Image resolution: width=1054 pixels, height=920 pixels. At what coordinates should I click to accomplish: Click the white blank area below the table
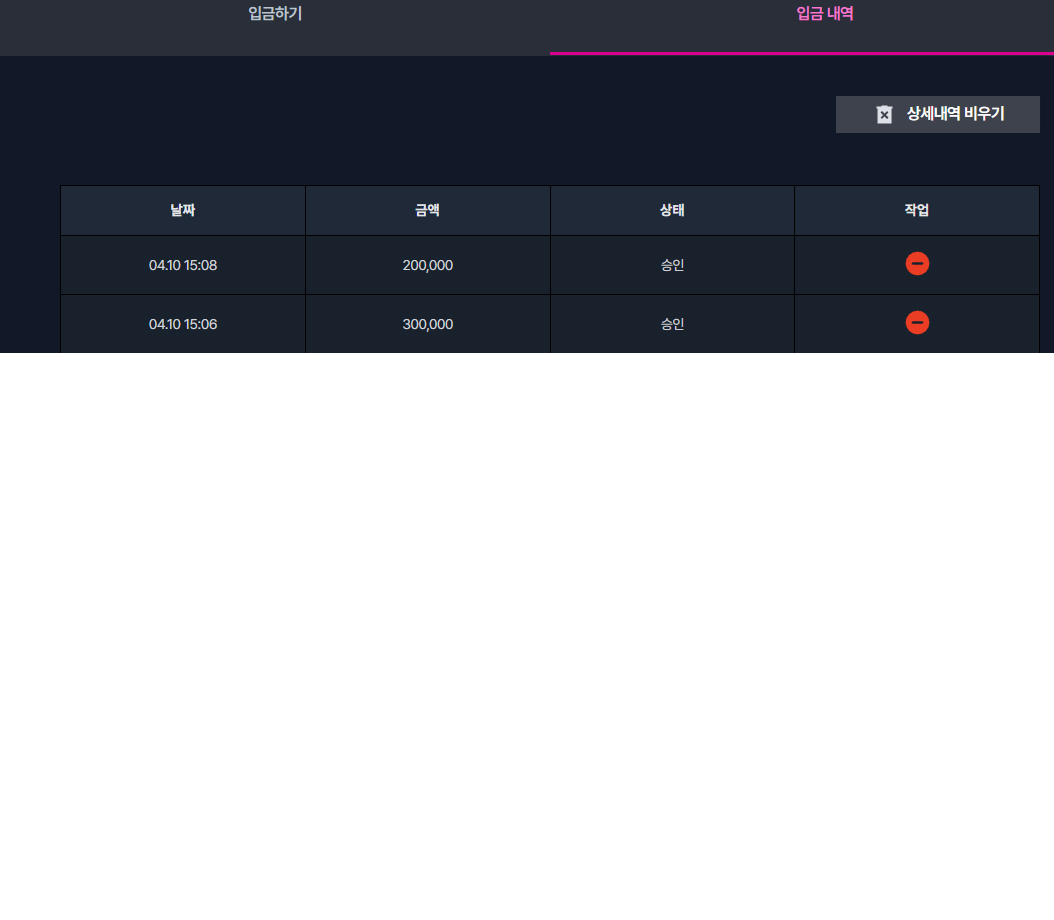tap(527, 636)
